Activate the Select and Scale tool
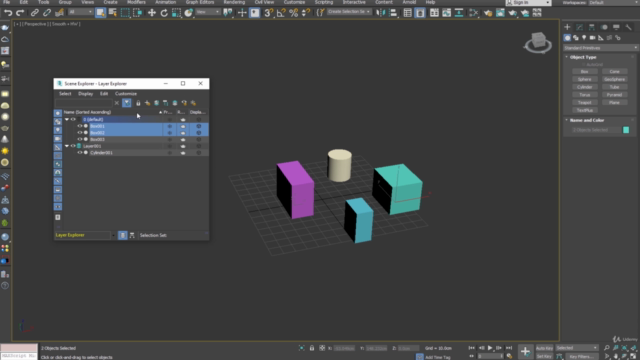This screenshot has height=360, width=640. click(176, 13)
